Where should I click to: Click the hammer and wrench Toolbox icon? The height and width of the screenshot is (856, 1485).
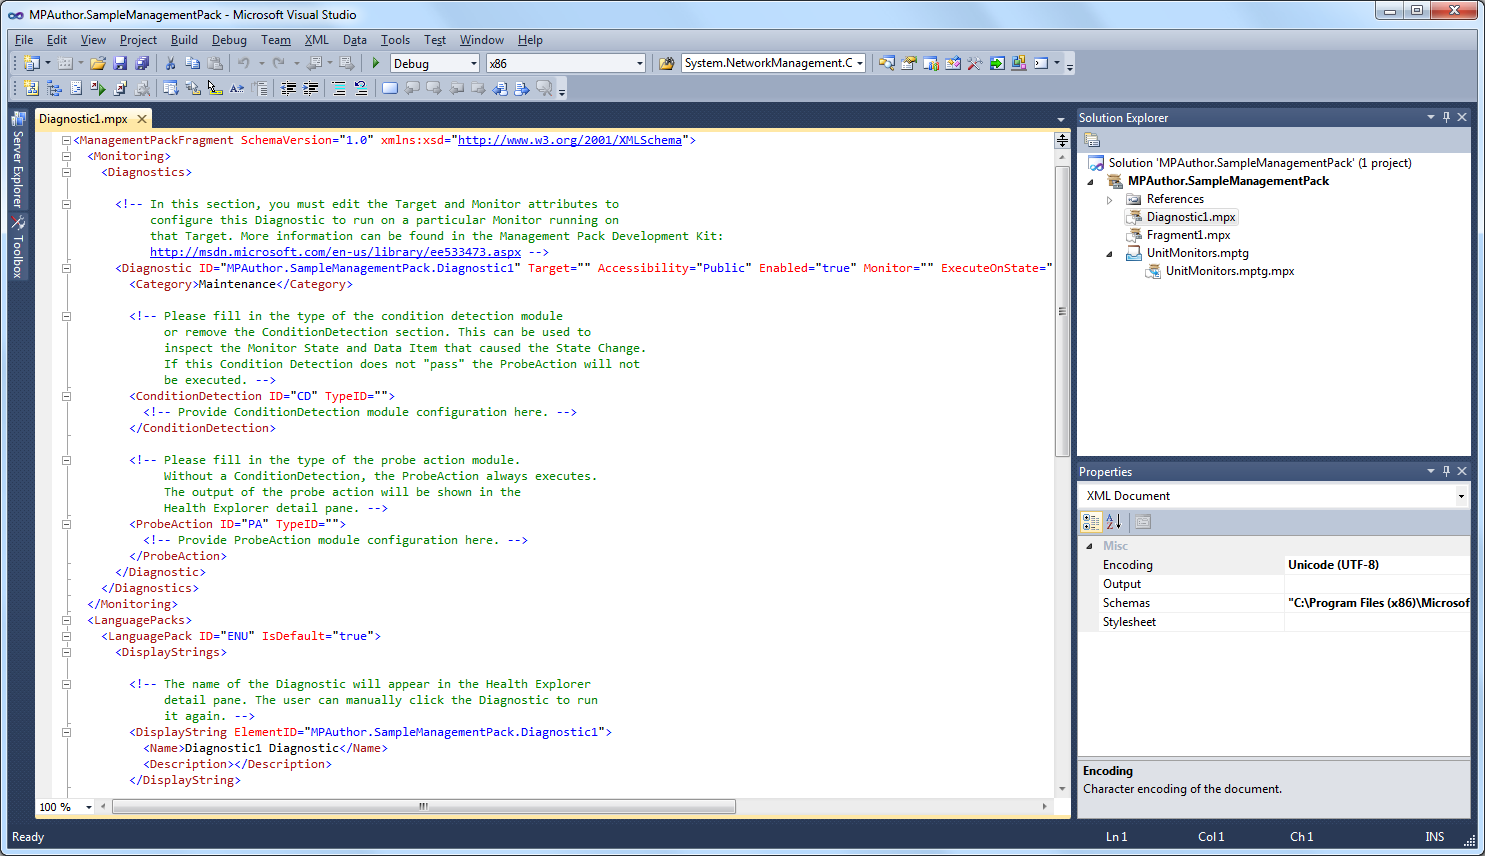(x=975, y=63)
